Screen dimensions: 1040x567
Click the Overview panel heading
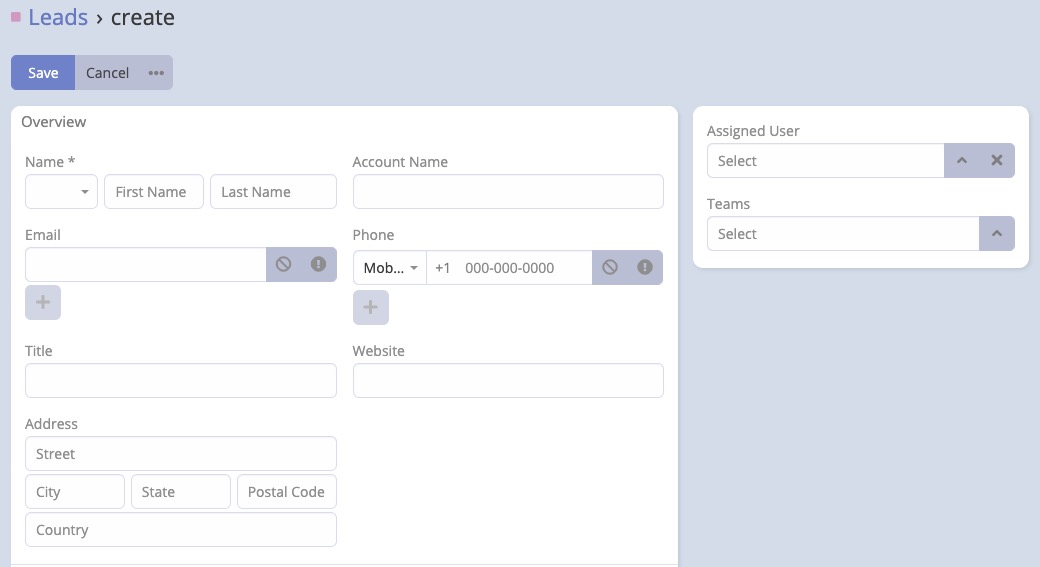pyautogui.click(x=54, y=122)
